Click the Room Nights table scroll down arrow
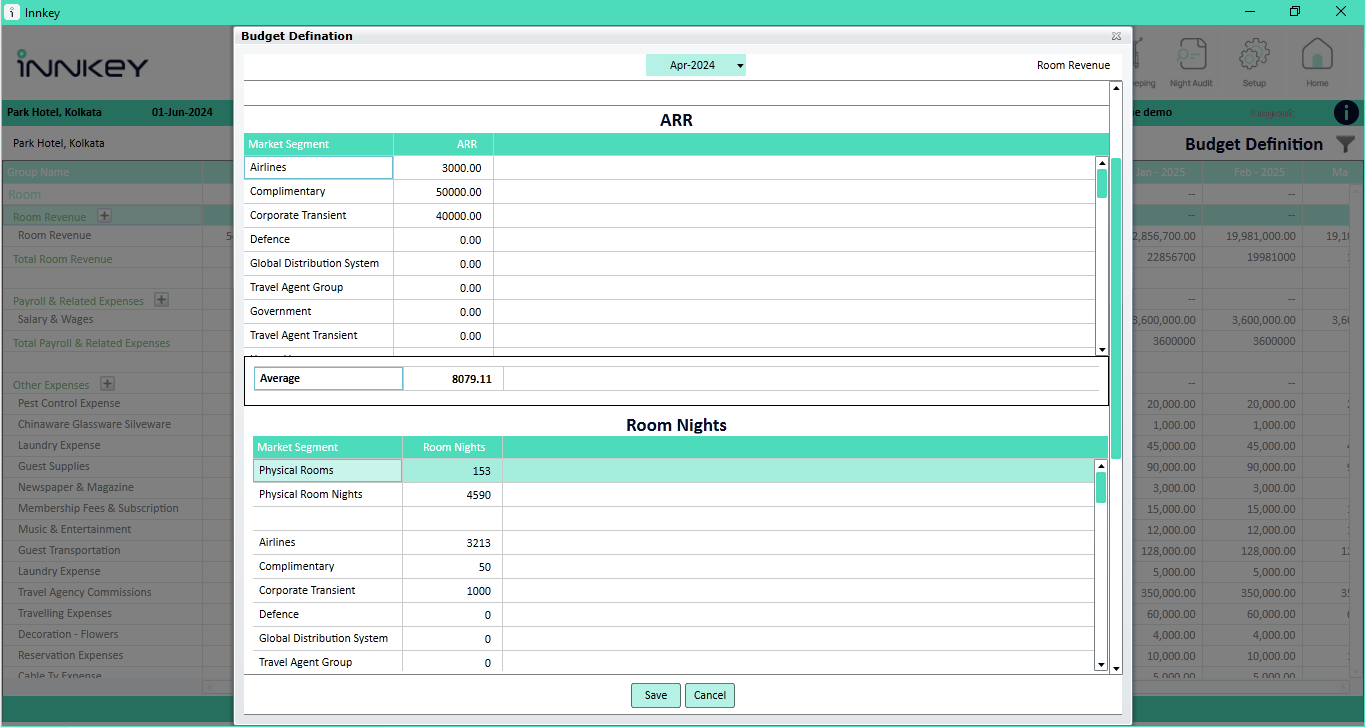 click(x=1101, y=665)
